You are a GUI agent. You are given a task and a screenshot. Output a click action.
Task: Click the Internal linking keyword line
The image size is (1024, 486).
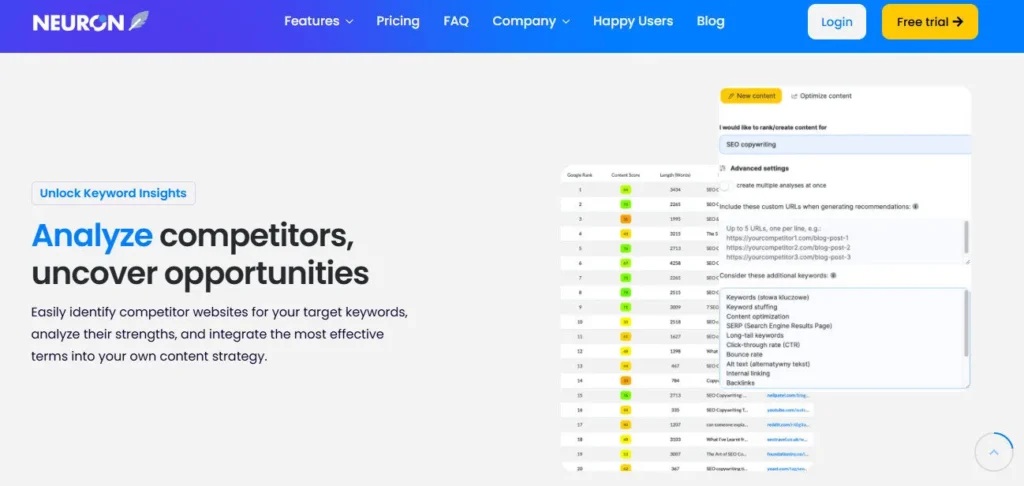point(748,373)
